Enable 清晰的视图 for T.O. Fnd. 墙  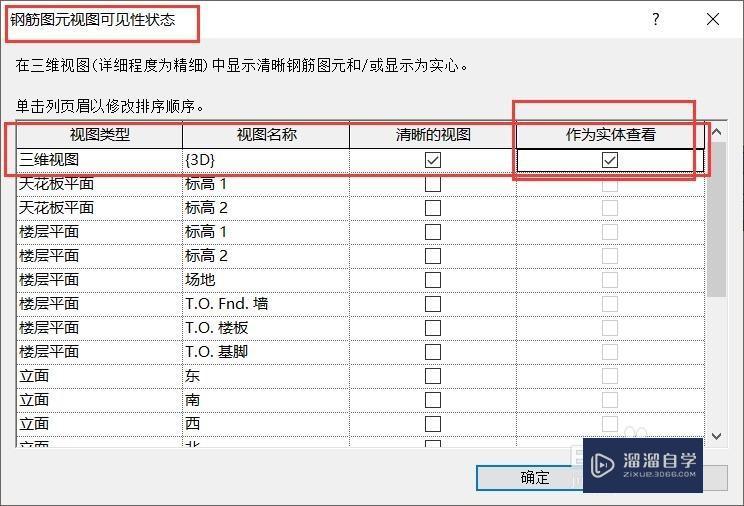point(433,304)
